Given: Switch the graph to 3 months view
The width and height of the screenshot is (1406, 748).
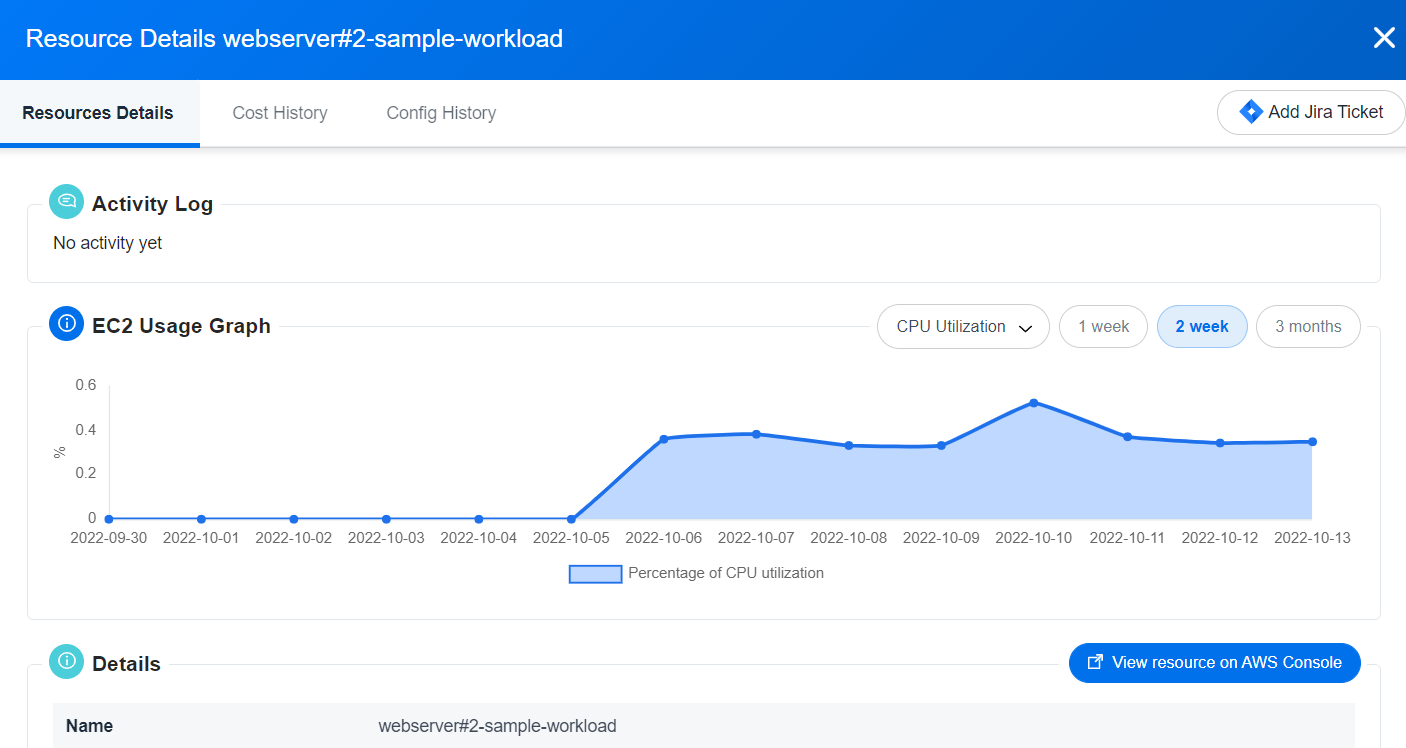Looking at the screenshot, I should [x=1308, y=326].
